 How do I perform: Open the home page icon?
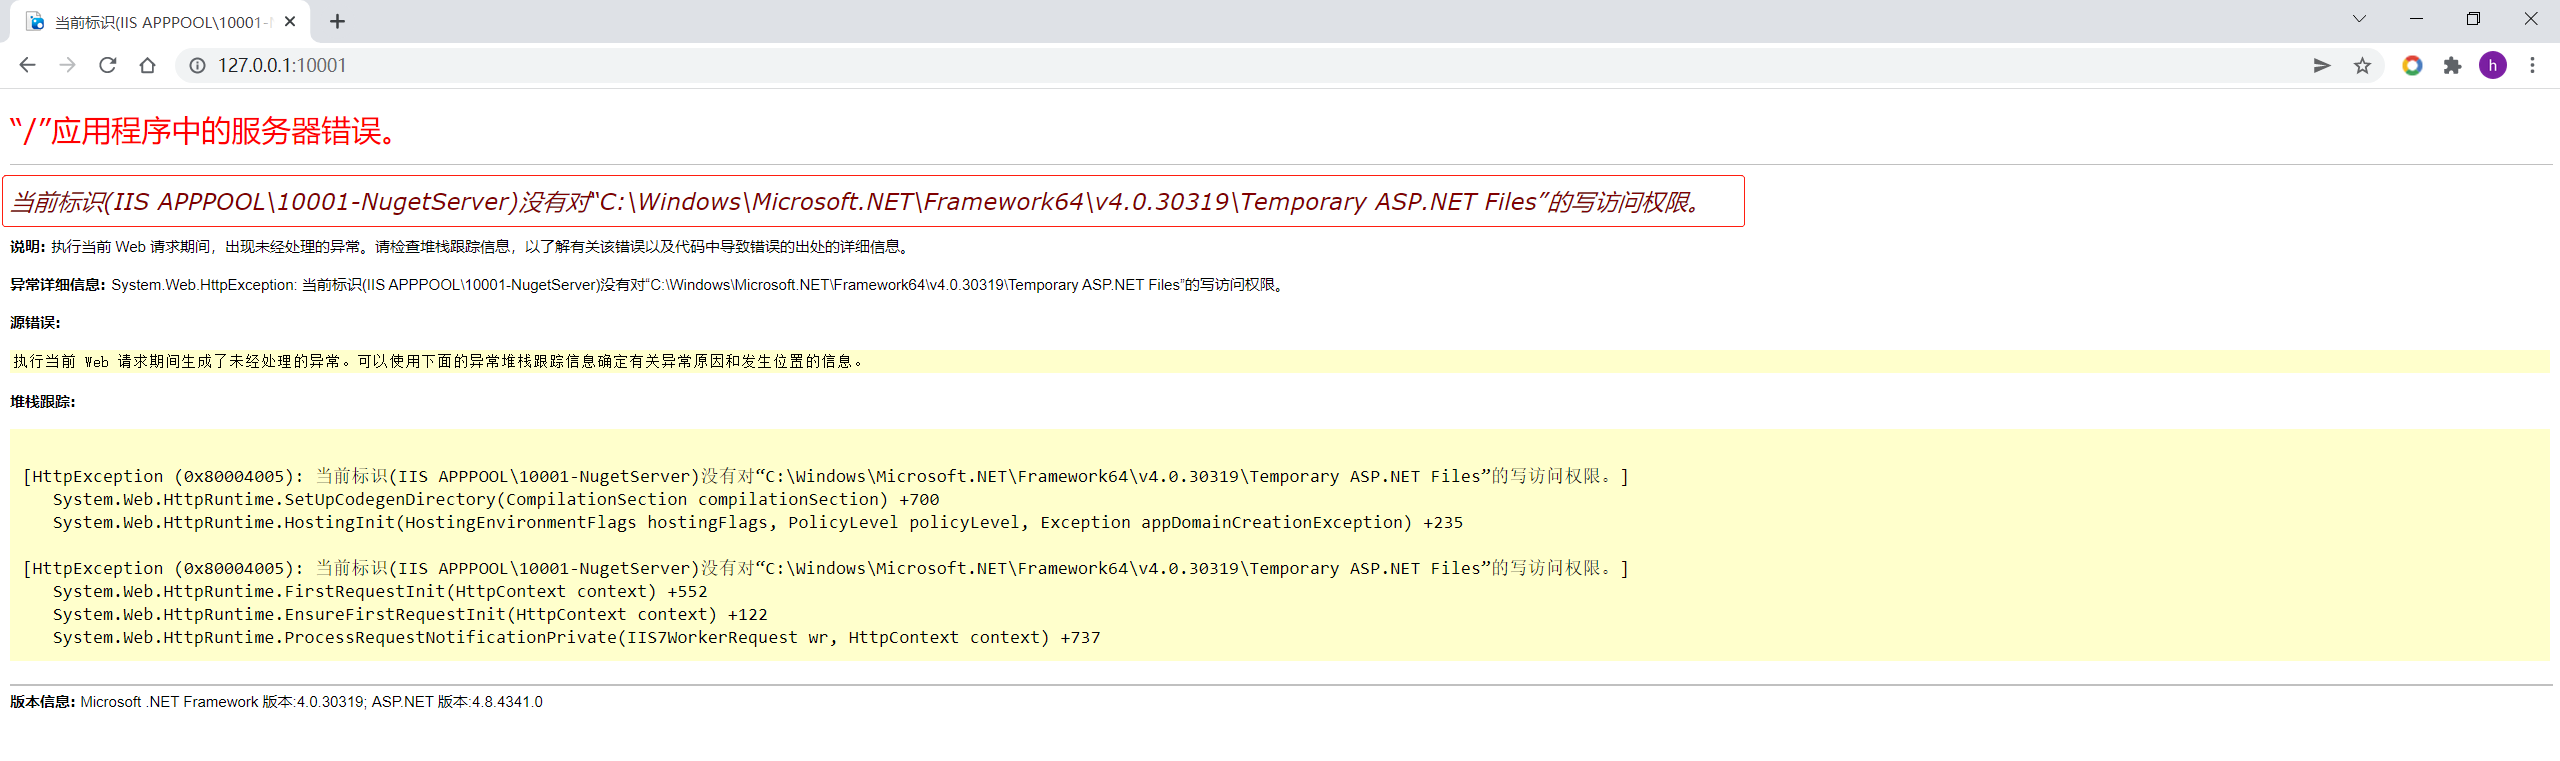pyautogui.click(x=147, y=65)
